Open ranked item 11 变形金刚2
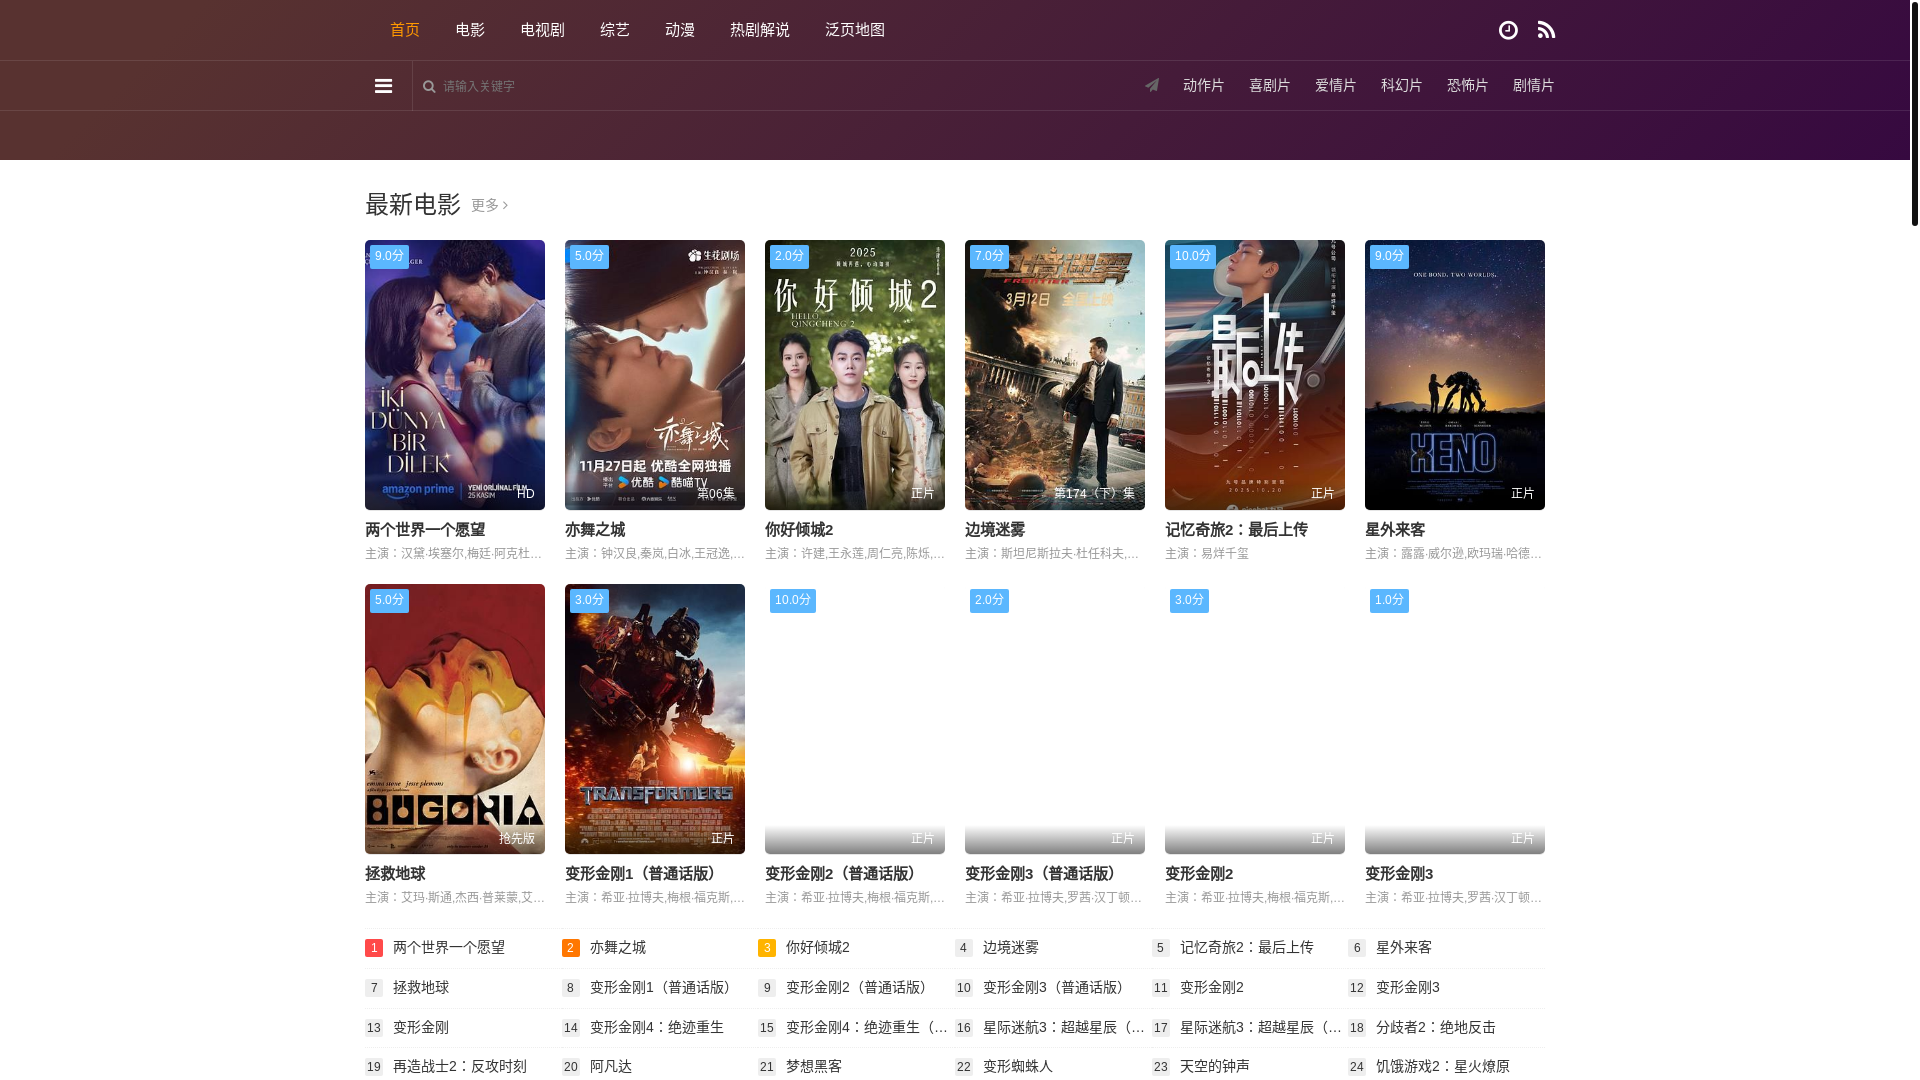 click(x=1212, y=987)
